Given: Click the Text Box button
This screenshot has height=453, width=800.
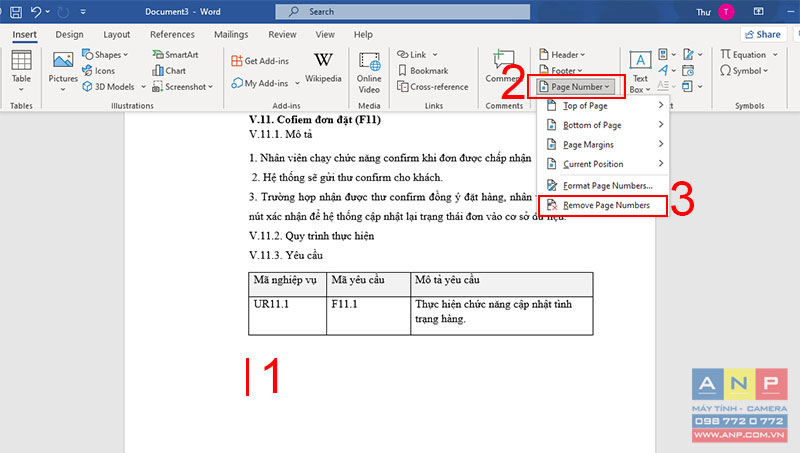Looking at the screenshot, I should [640, 72].
